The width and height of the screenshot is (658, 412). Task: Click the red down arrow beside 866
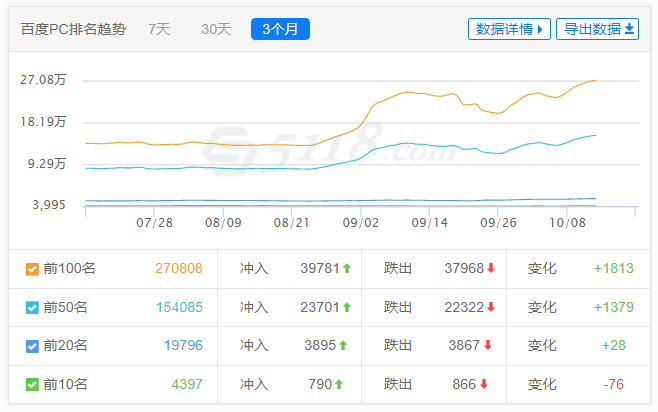click(x=484, y=384)
